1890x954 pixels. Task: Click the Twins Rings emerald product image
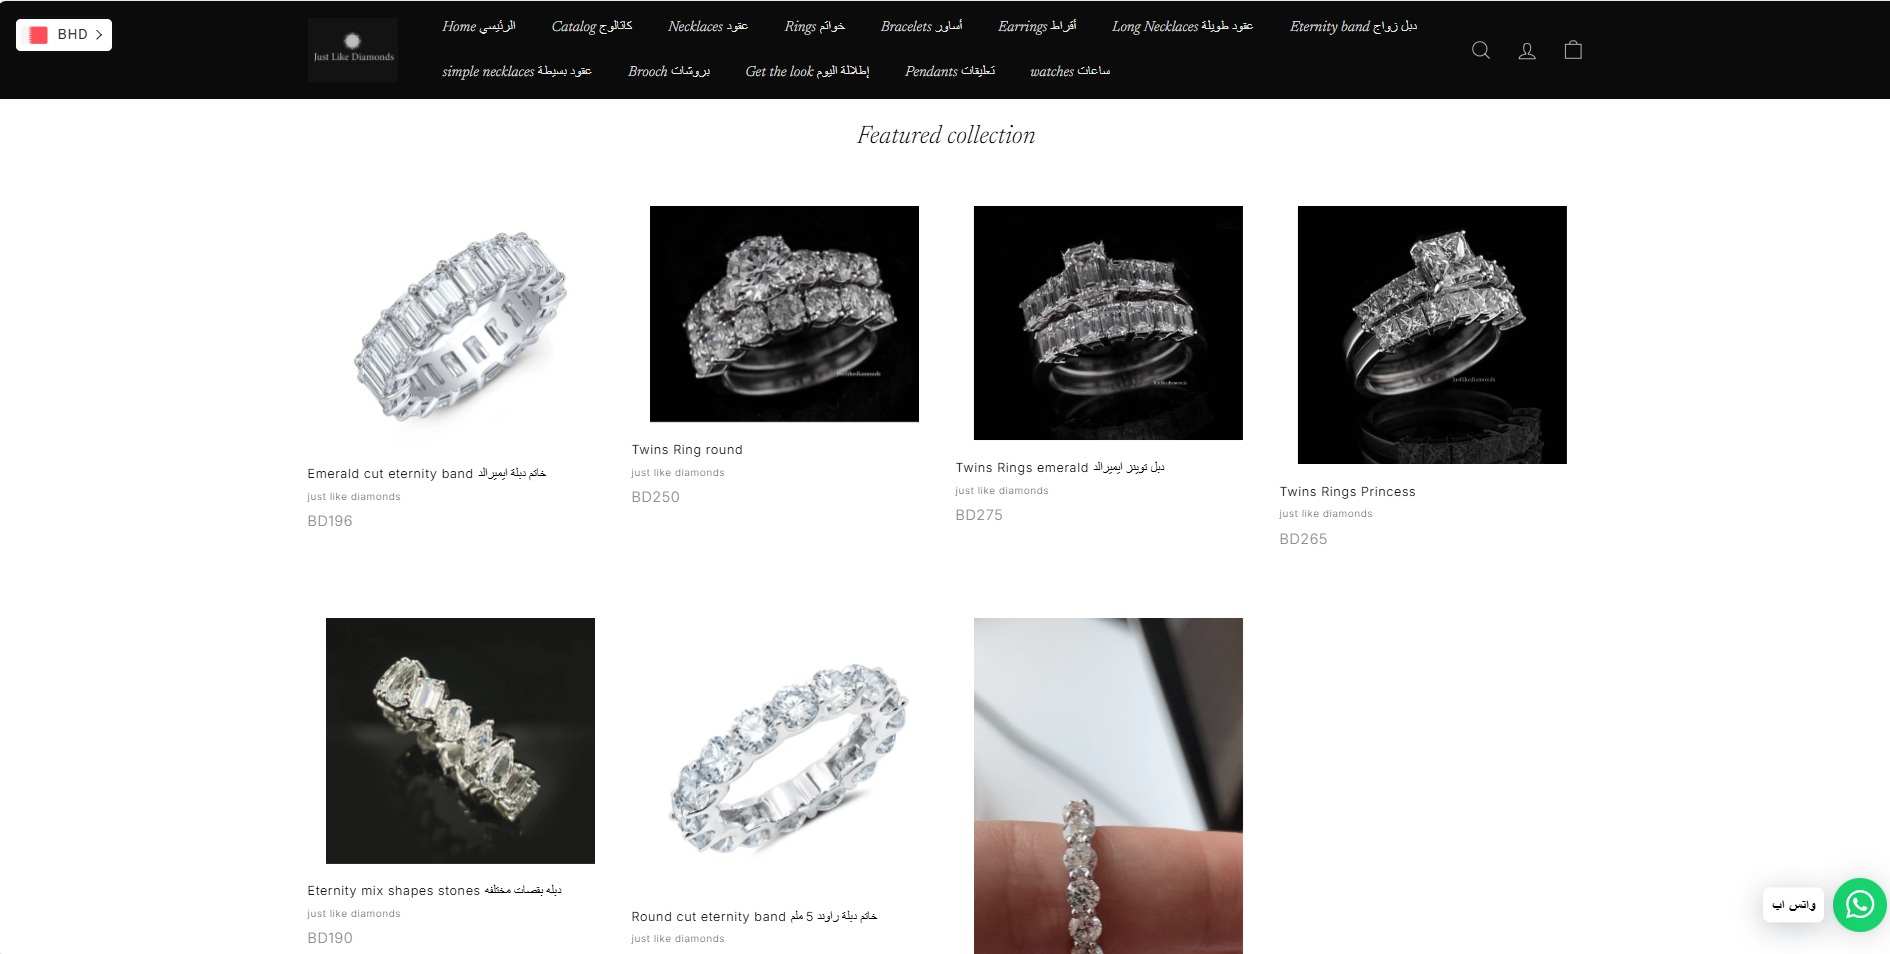pyautogui.click(x=1108, y=323)
